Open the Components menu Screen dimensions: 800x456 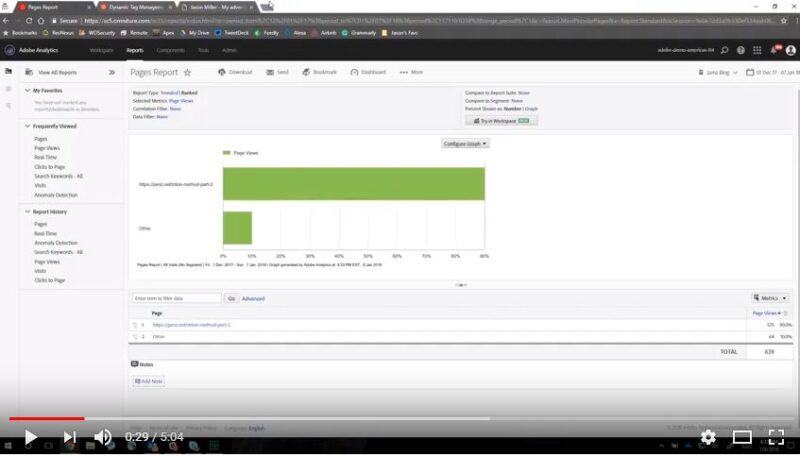[x=170, y=50]
